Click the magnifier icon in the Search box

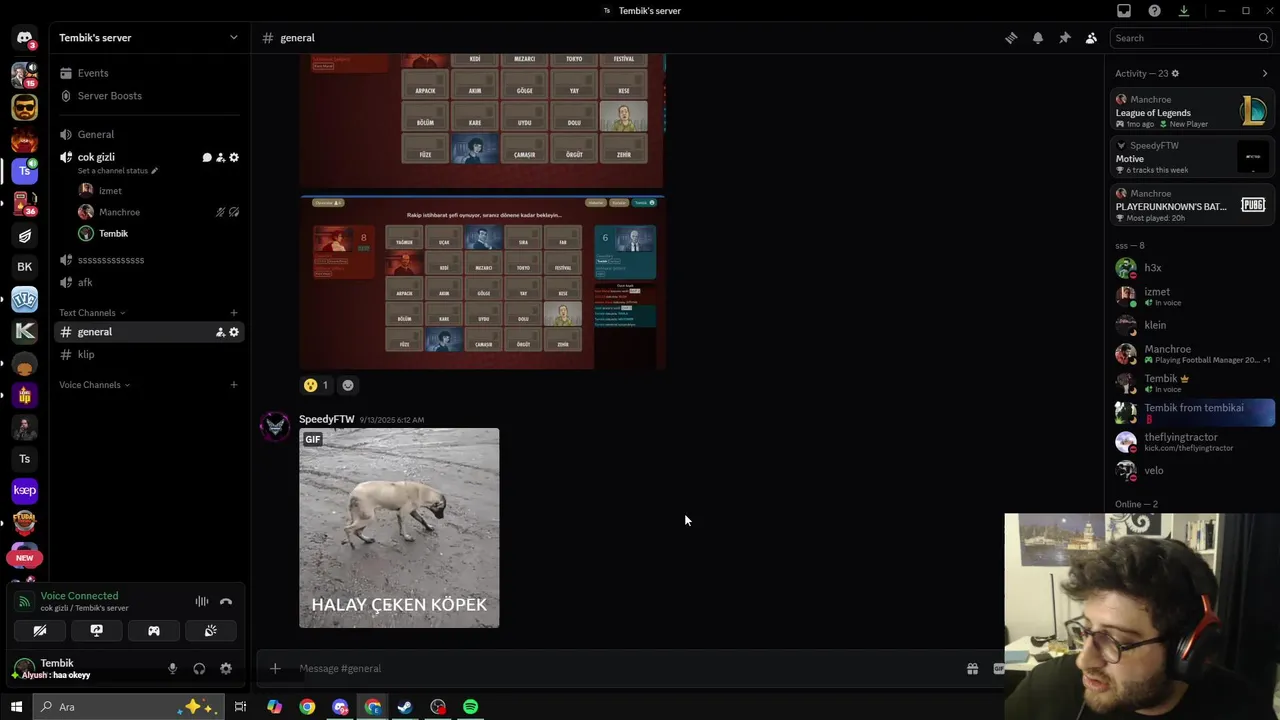click(1263, 38)
